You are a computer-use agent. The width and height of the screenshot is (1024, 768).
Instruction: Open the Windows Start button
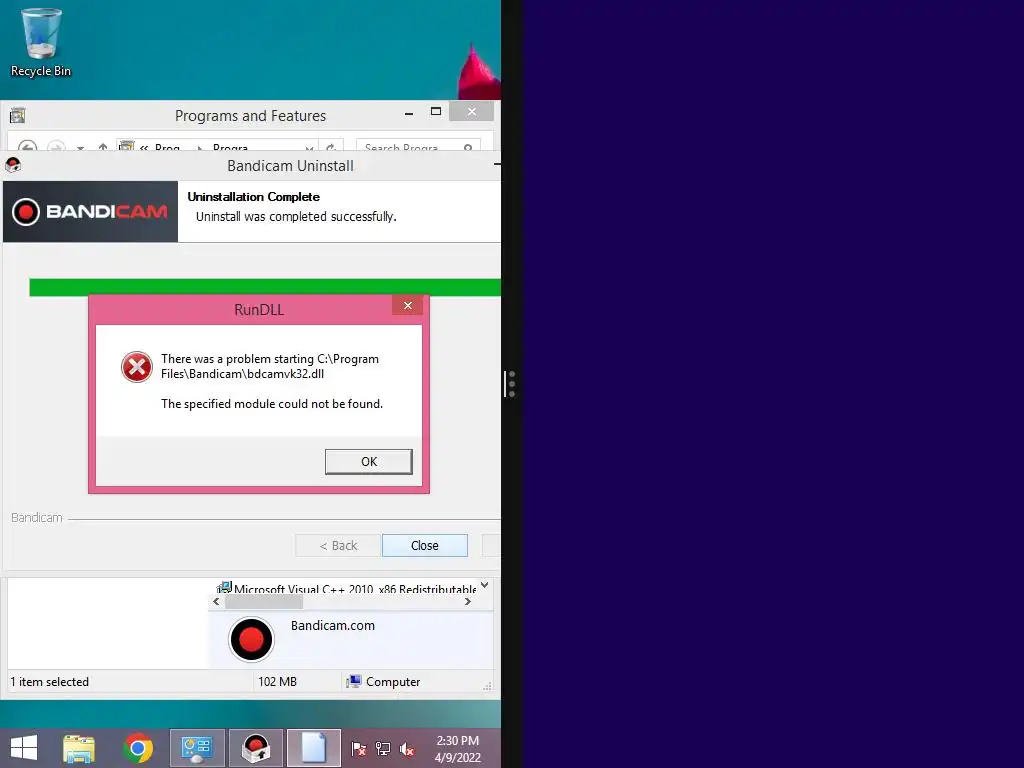(24, 748)
